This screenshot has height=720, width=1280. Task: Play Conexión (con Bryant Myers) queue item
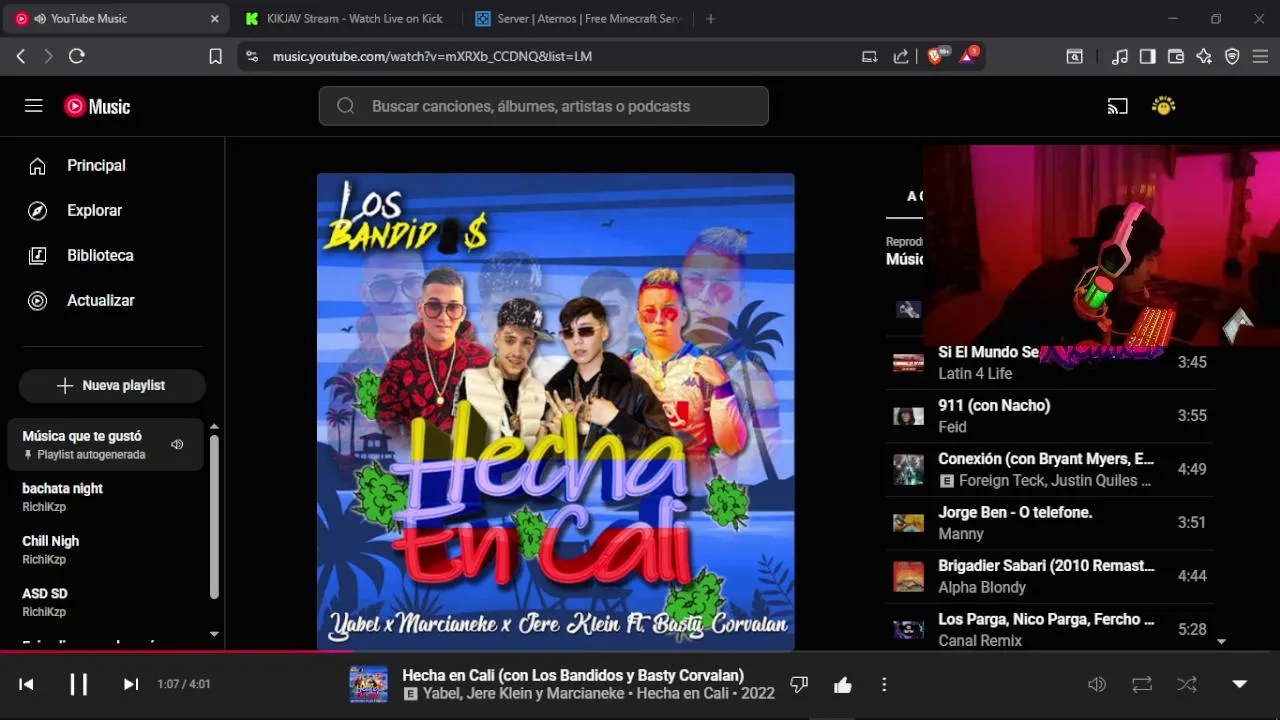[x=1050, y=469]
